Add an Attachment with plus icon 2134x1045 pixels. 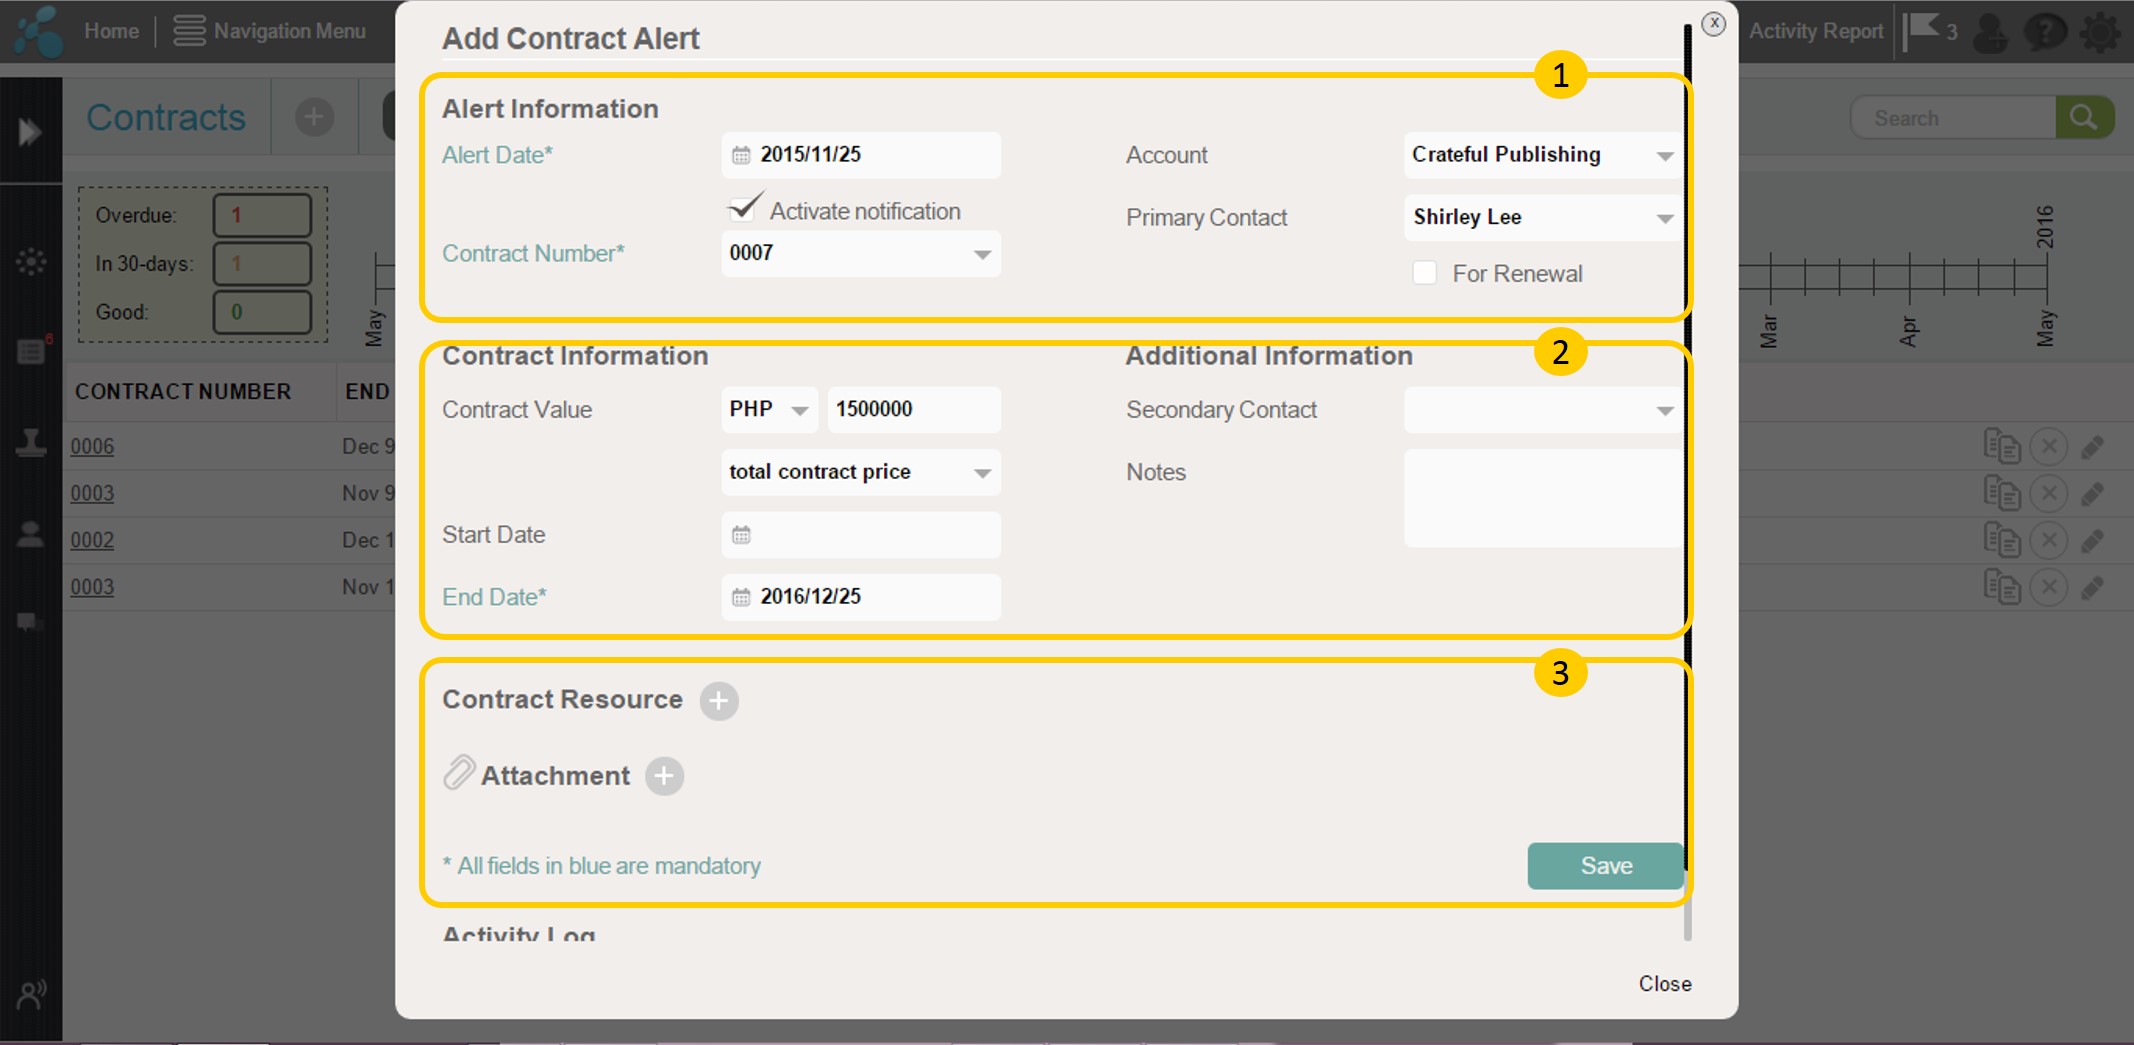coord(664,776)
